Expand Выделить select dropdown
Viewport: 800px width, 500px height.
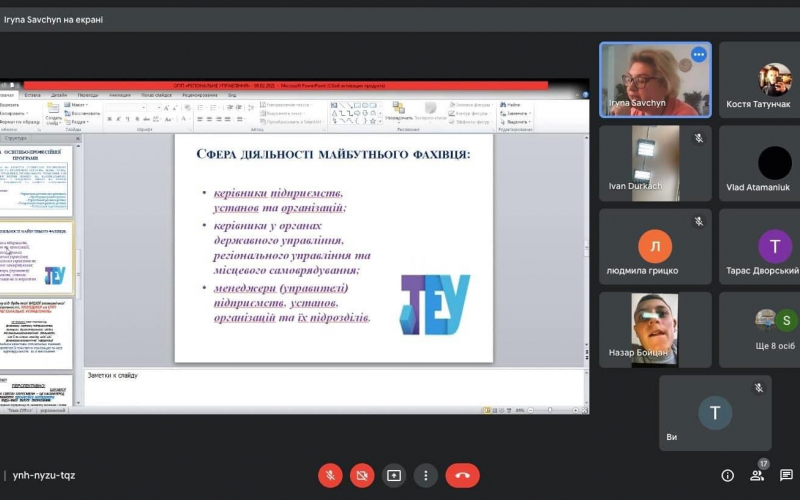pyautogui.click(x=515, y=122)
